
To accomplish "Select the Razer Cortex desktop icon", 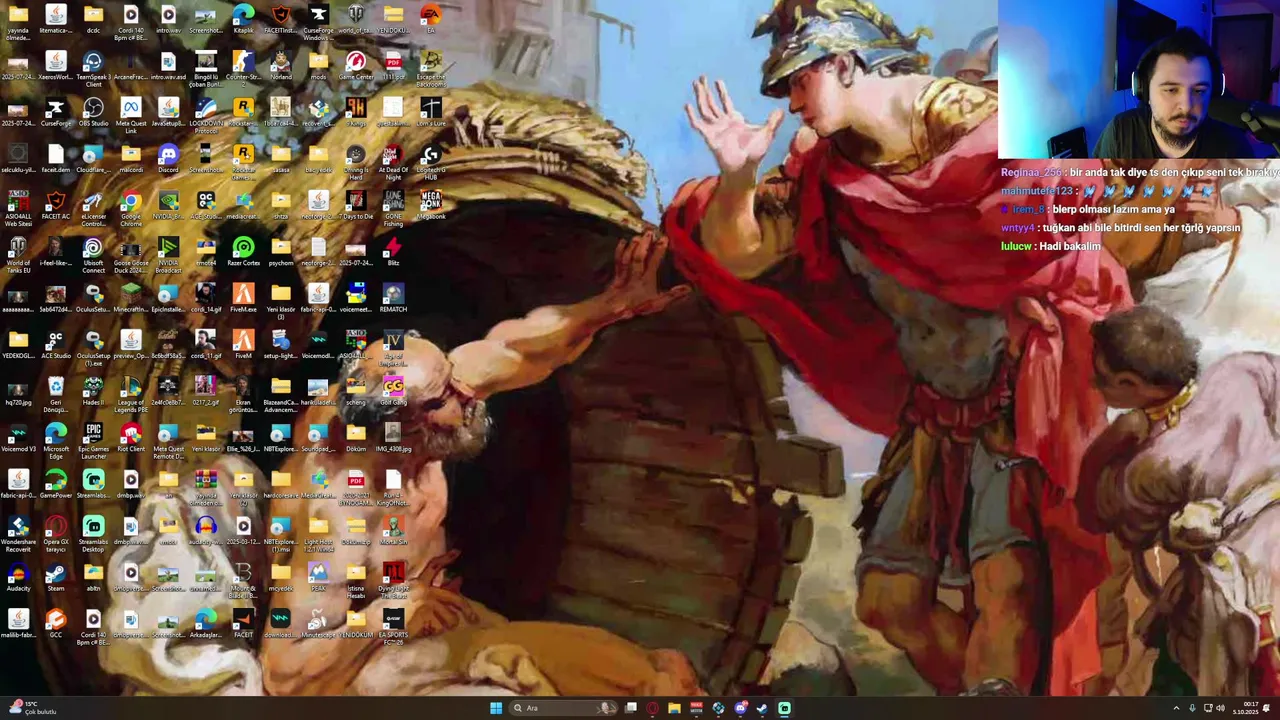I will coord(243,252).
